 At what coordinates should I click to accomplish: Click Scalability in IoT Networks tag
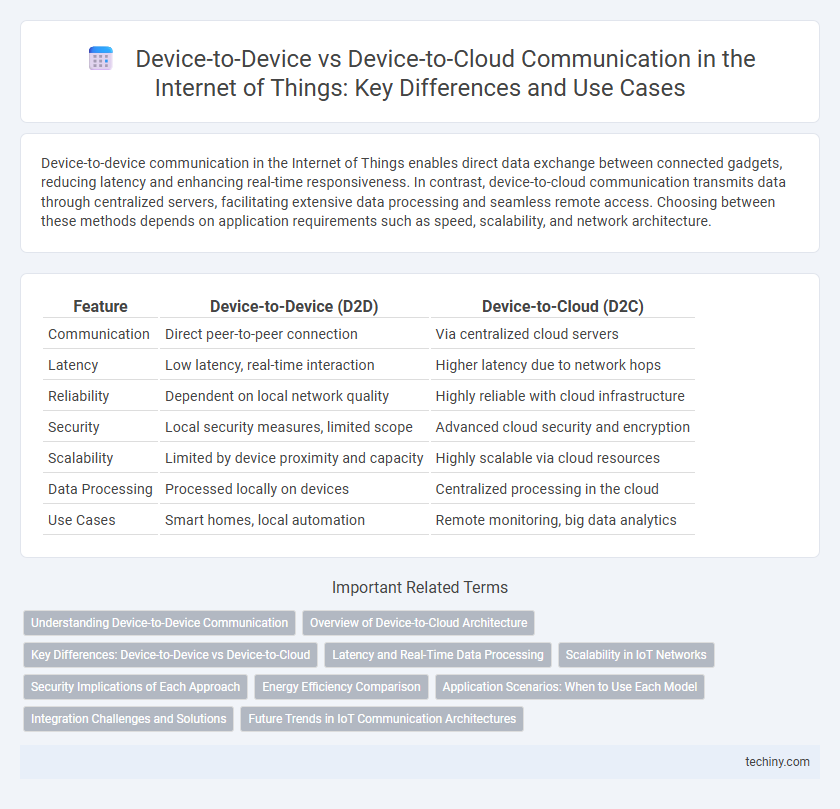(x=636, y=655)
